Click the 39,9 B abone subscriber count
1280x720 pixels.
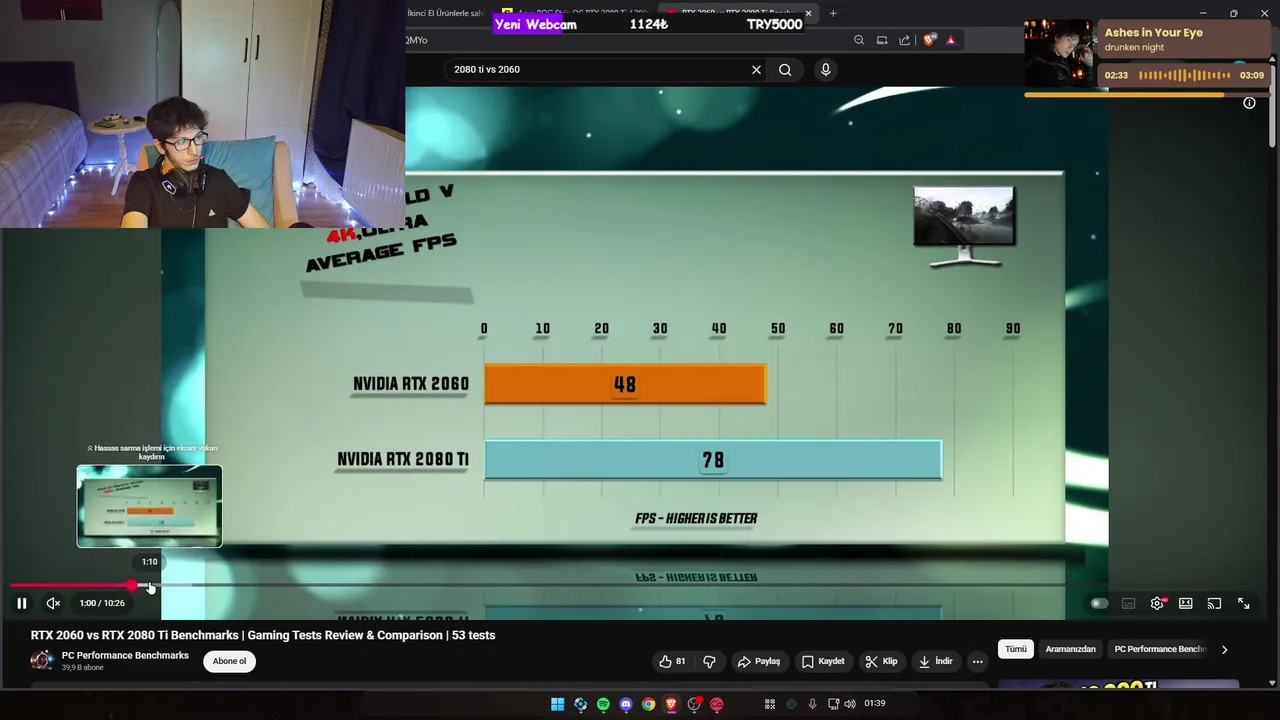(83, 668)
